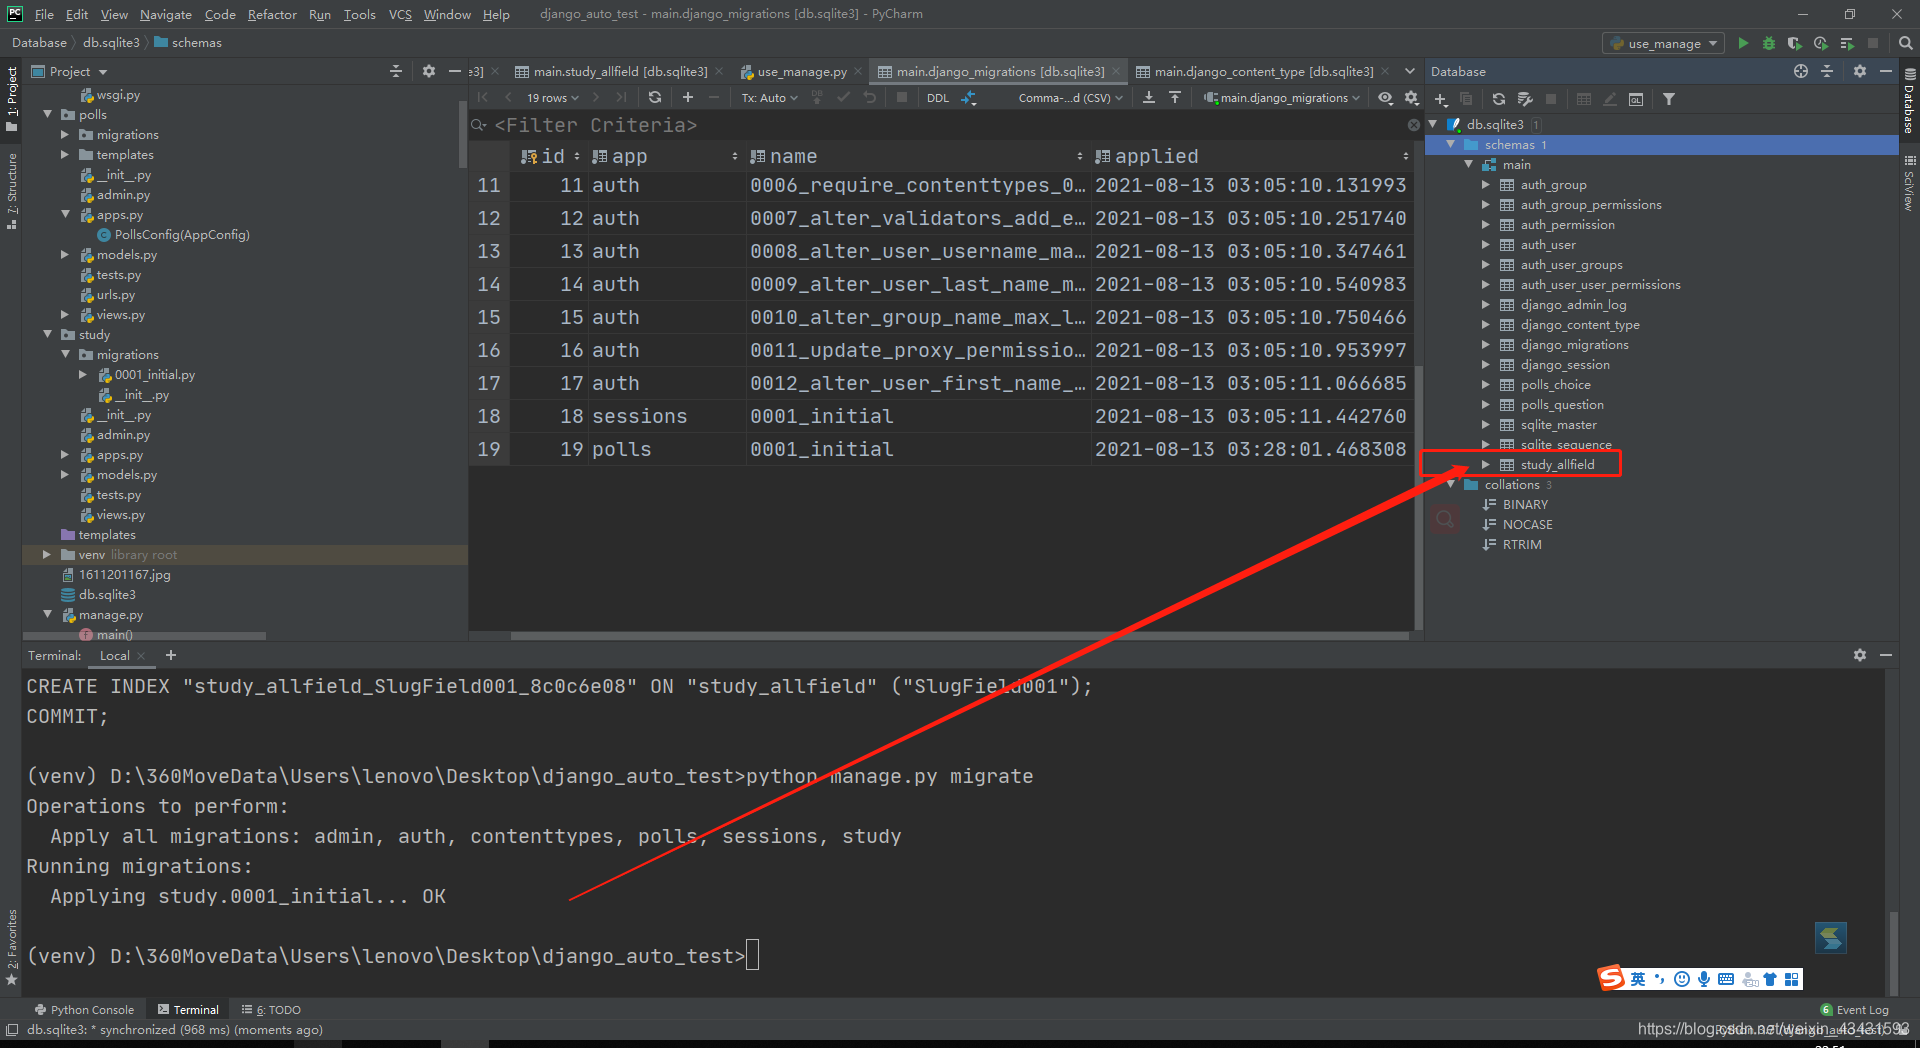Open the DDL view of django_migrations

[937, 98]
